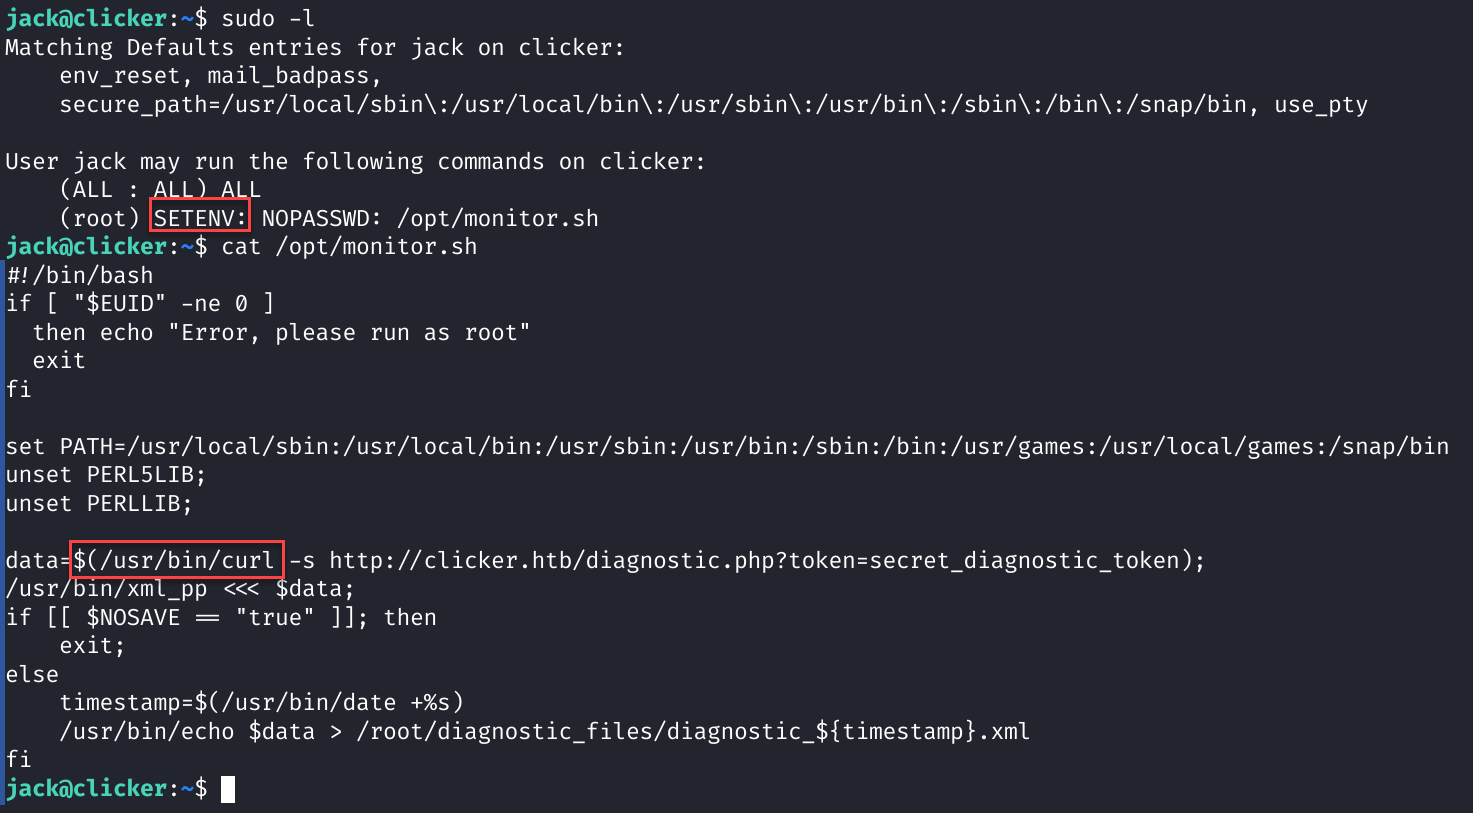Click the (ALL : ALL) ALL entry
The width and height of the screenshot is (1473, 813).
(160, 189)
